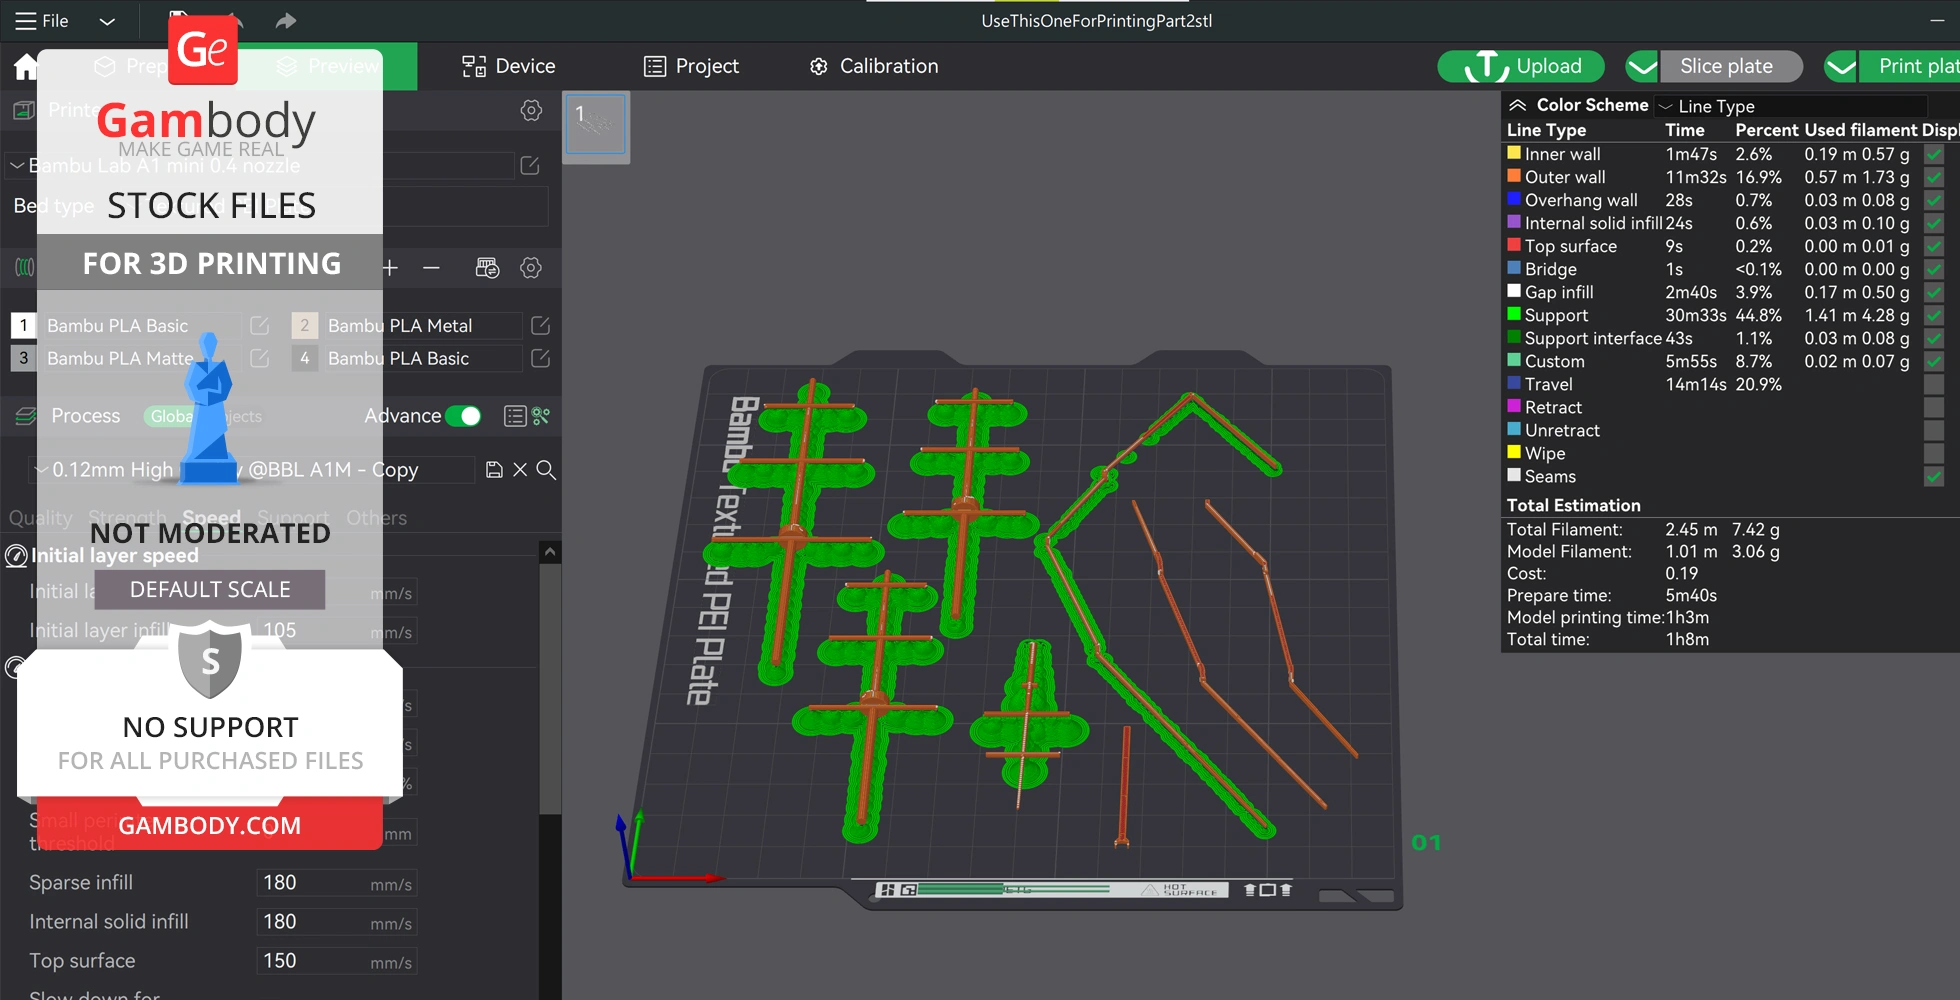The height and width of the screenshot is (1000, 1960).
Task: Open the Calibration tab
Action: (874, 66)
